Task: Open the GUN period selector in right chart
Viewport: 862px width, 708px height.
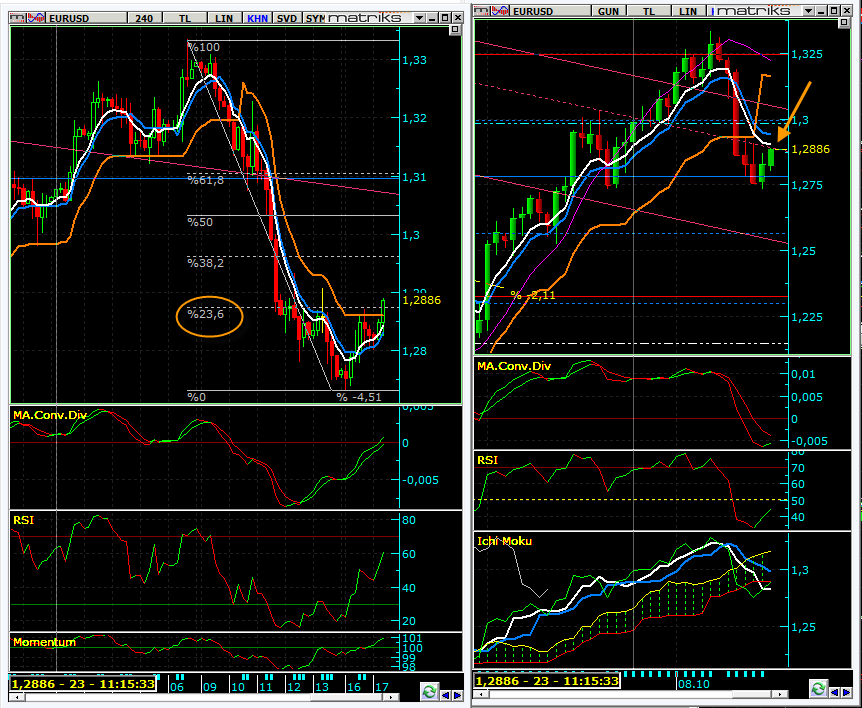Action: coord(607,10)
